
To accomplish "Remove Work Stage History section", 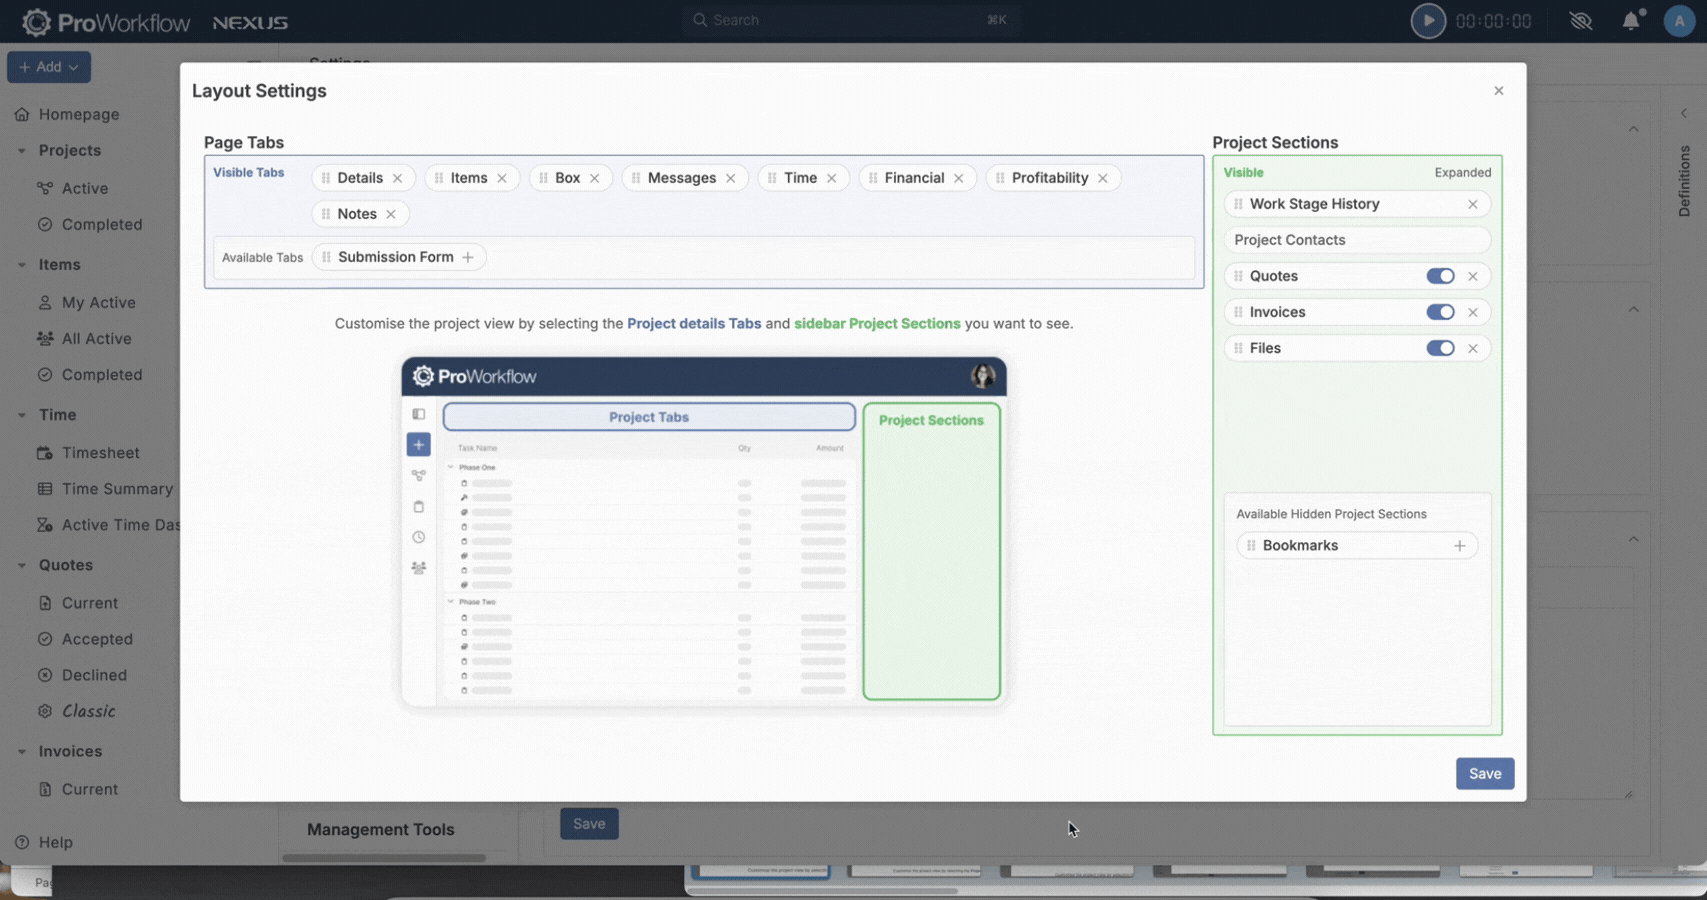I will pos(1472,204).
